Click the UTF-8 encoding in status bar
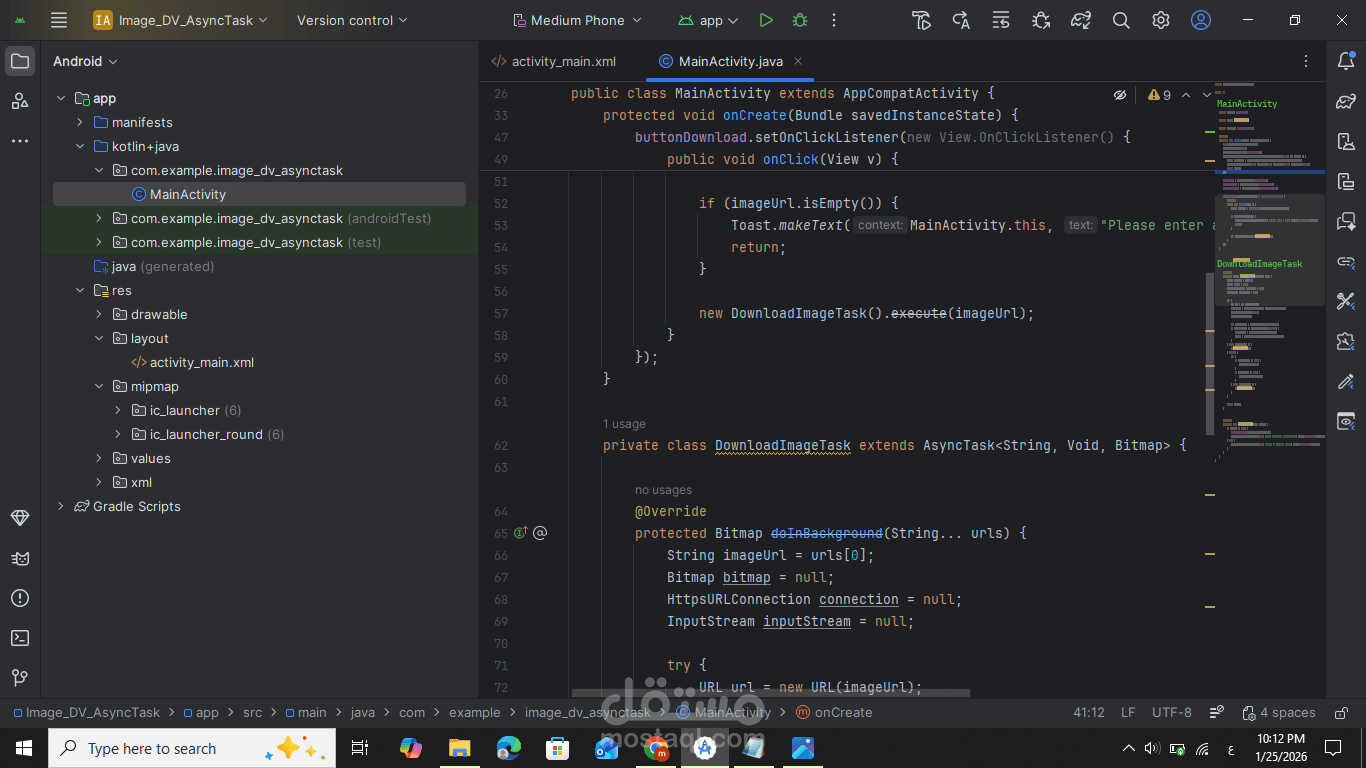 [x=1171, y=713]
